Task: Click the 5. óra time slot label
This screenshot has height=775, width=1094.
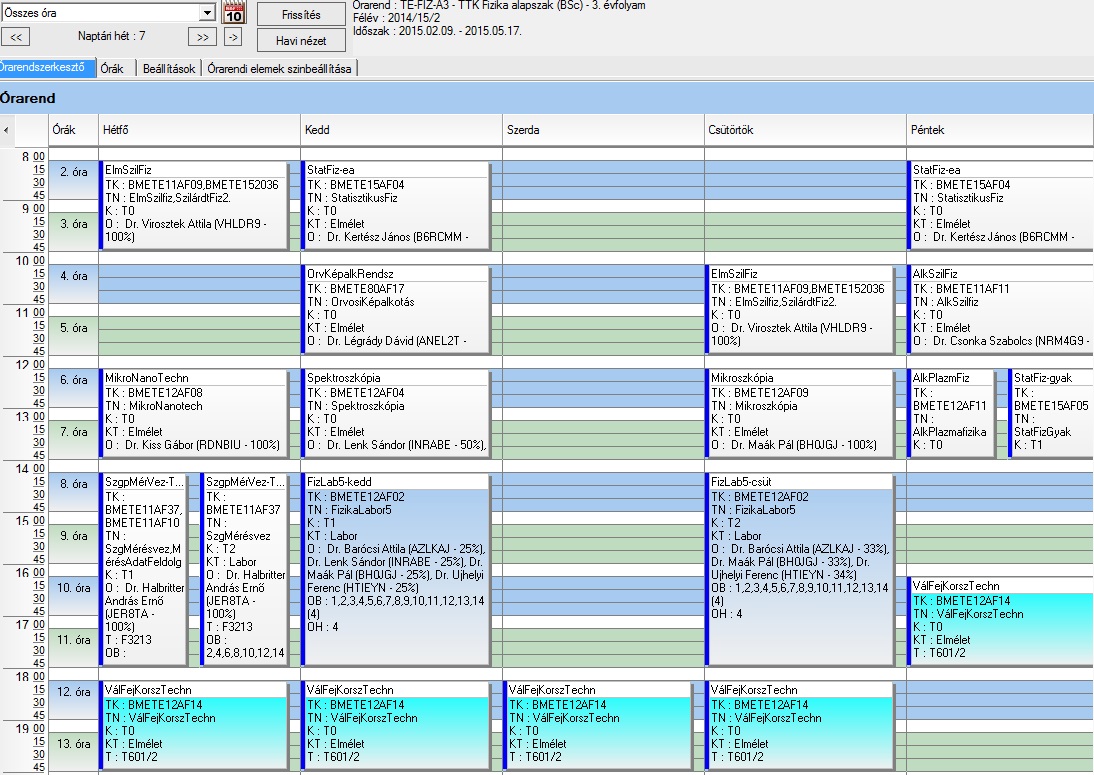Action: tap(73, 328)
